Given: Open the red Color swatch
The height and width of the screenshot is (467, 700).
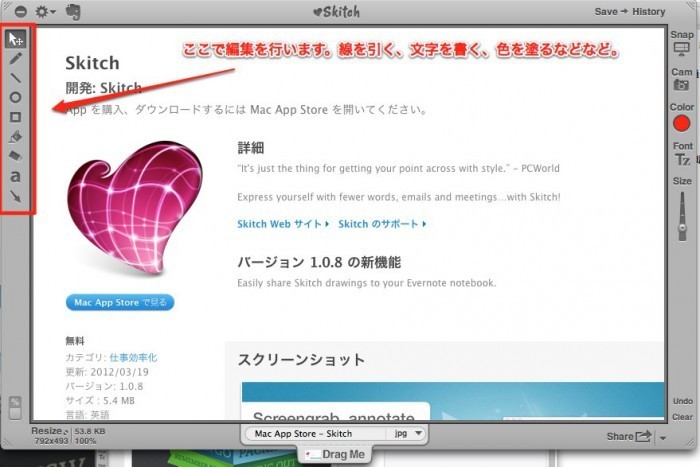Looking at the screenshot, I should click(x=681, y=124).
